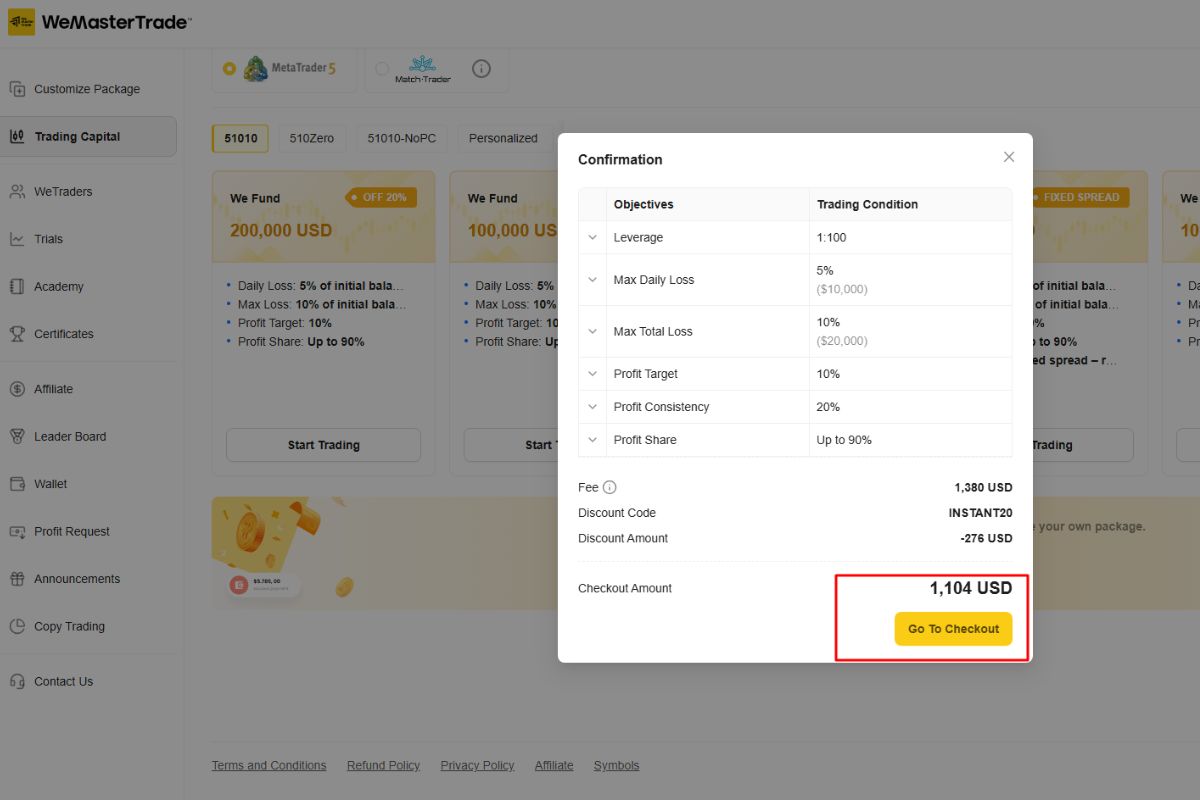
Task: Click the info icon beside Match-Trader
Action: point(481,69)
